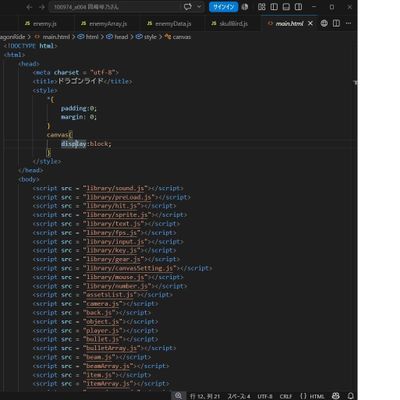Viewport: 400px width, 400px height.
Task: Open the bulletArray.js link
Action: click(x=112, y=348)
